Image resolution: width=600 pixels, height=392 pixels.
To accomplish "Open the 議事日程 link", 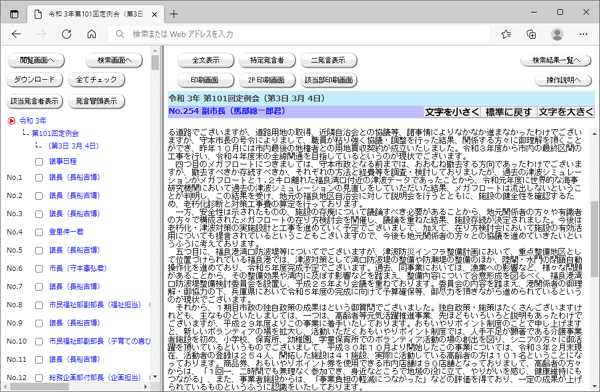I will click(63, 162).
